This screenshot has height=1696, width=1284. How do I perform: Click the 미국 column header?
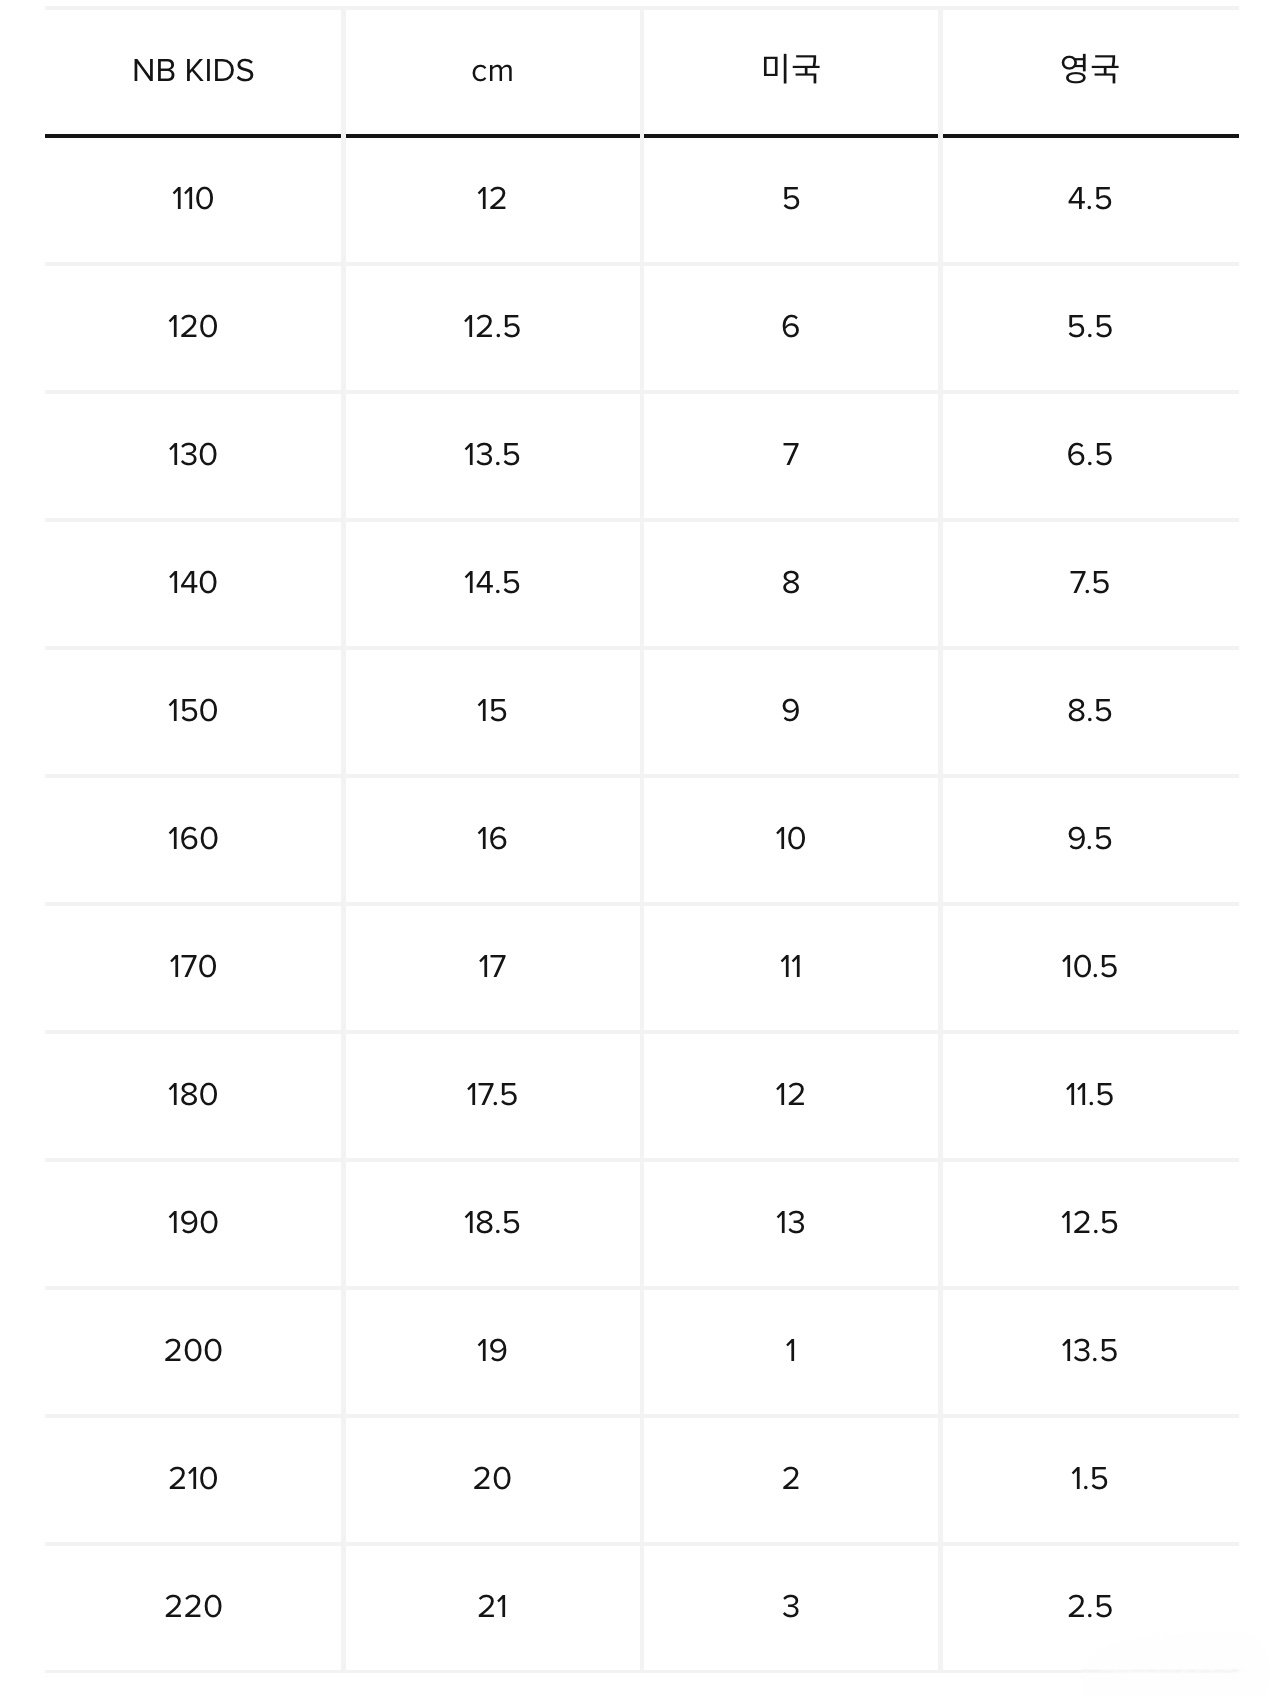[x=791, y=71]
